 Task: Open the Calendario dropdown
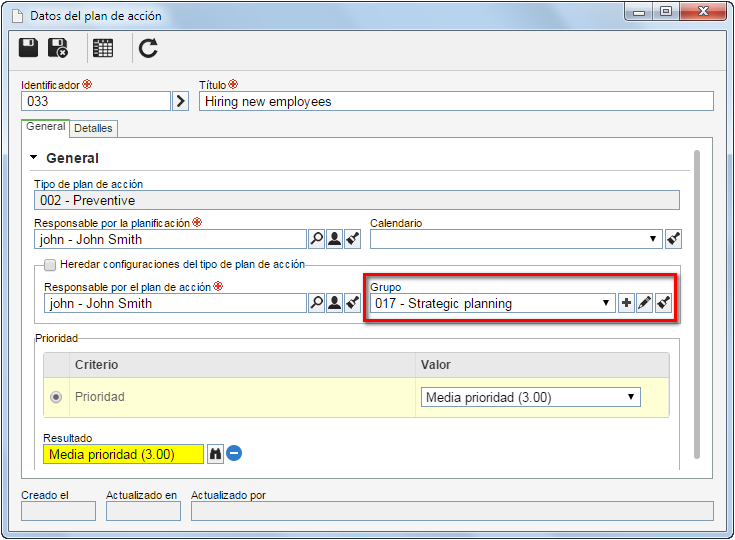(516, 239)
